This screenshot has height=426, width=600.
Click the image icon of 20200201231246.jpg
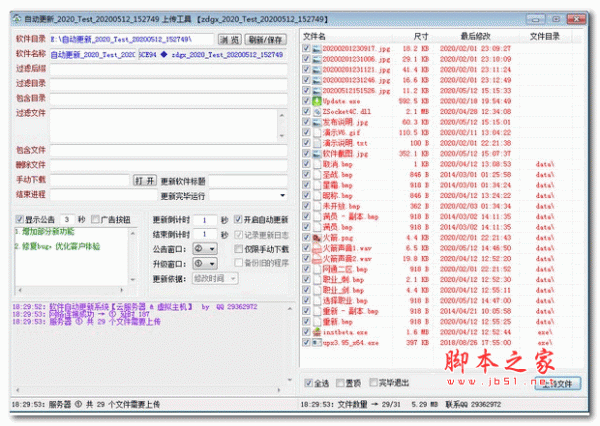click(316, 80)
